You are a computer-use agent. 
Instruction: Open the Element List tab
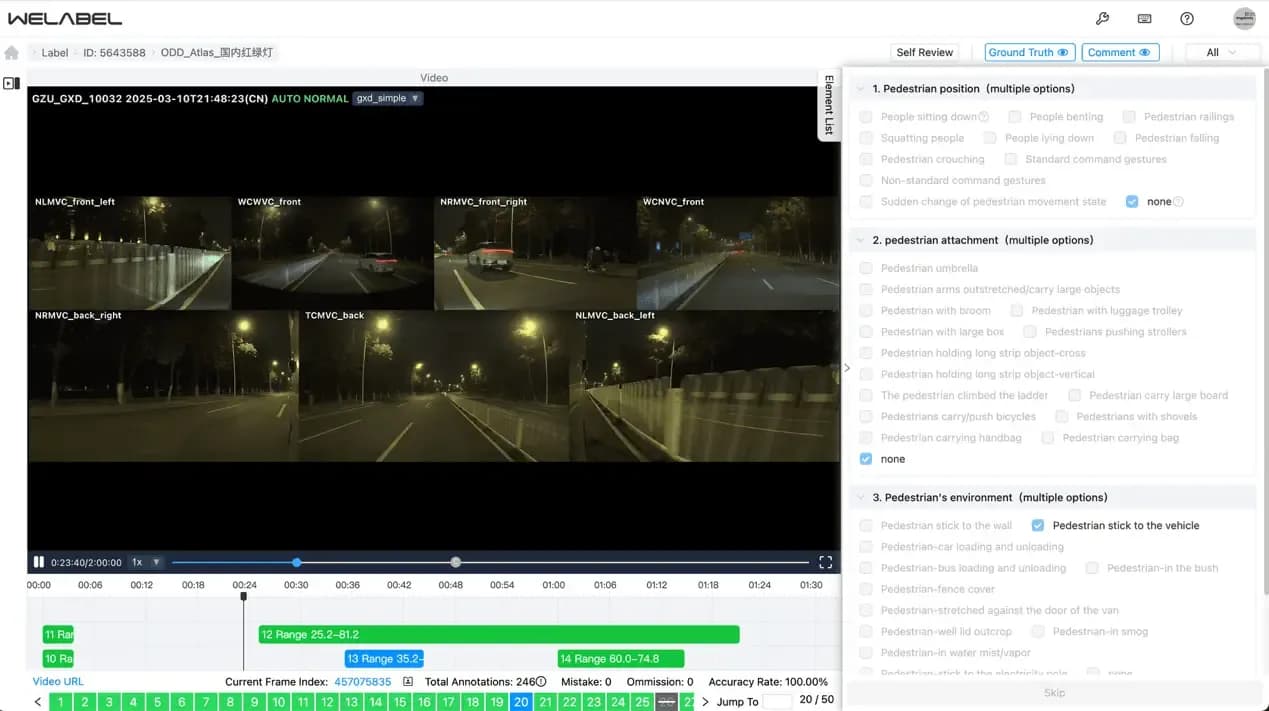(829, 105)
